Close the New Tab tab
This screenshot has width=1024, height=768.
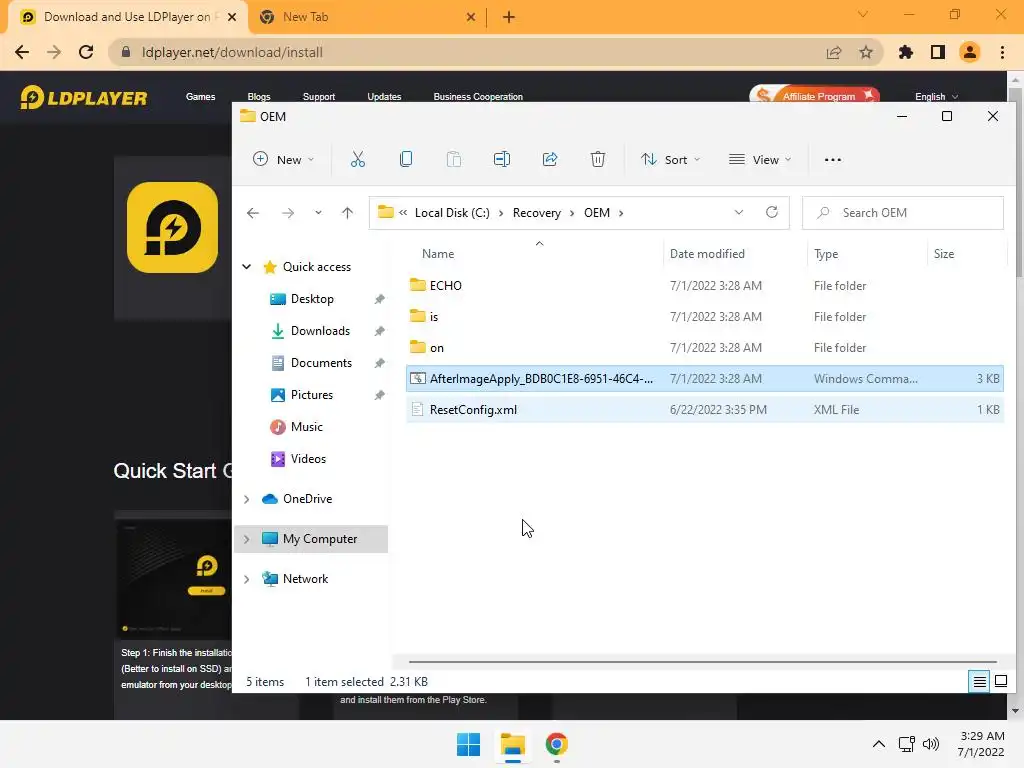(x=471, y=17)
